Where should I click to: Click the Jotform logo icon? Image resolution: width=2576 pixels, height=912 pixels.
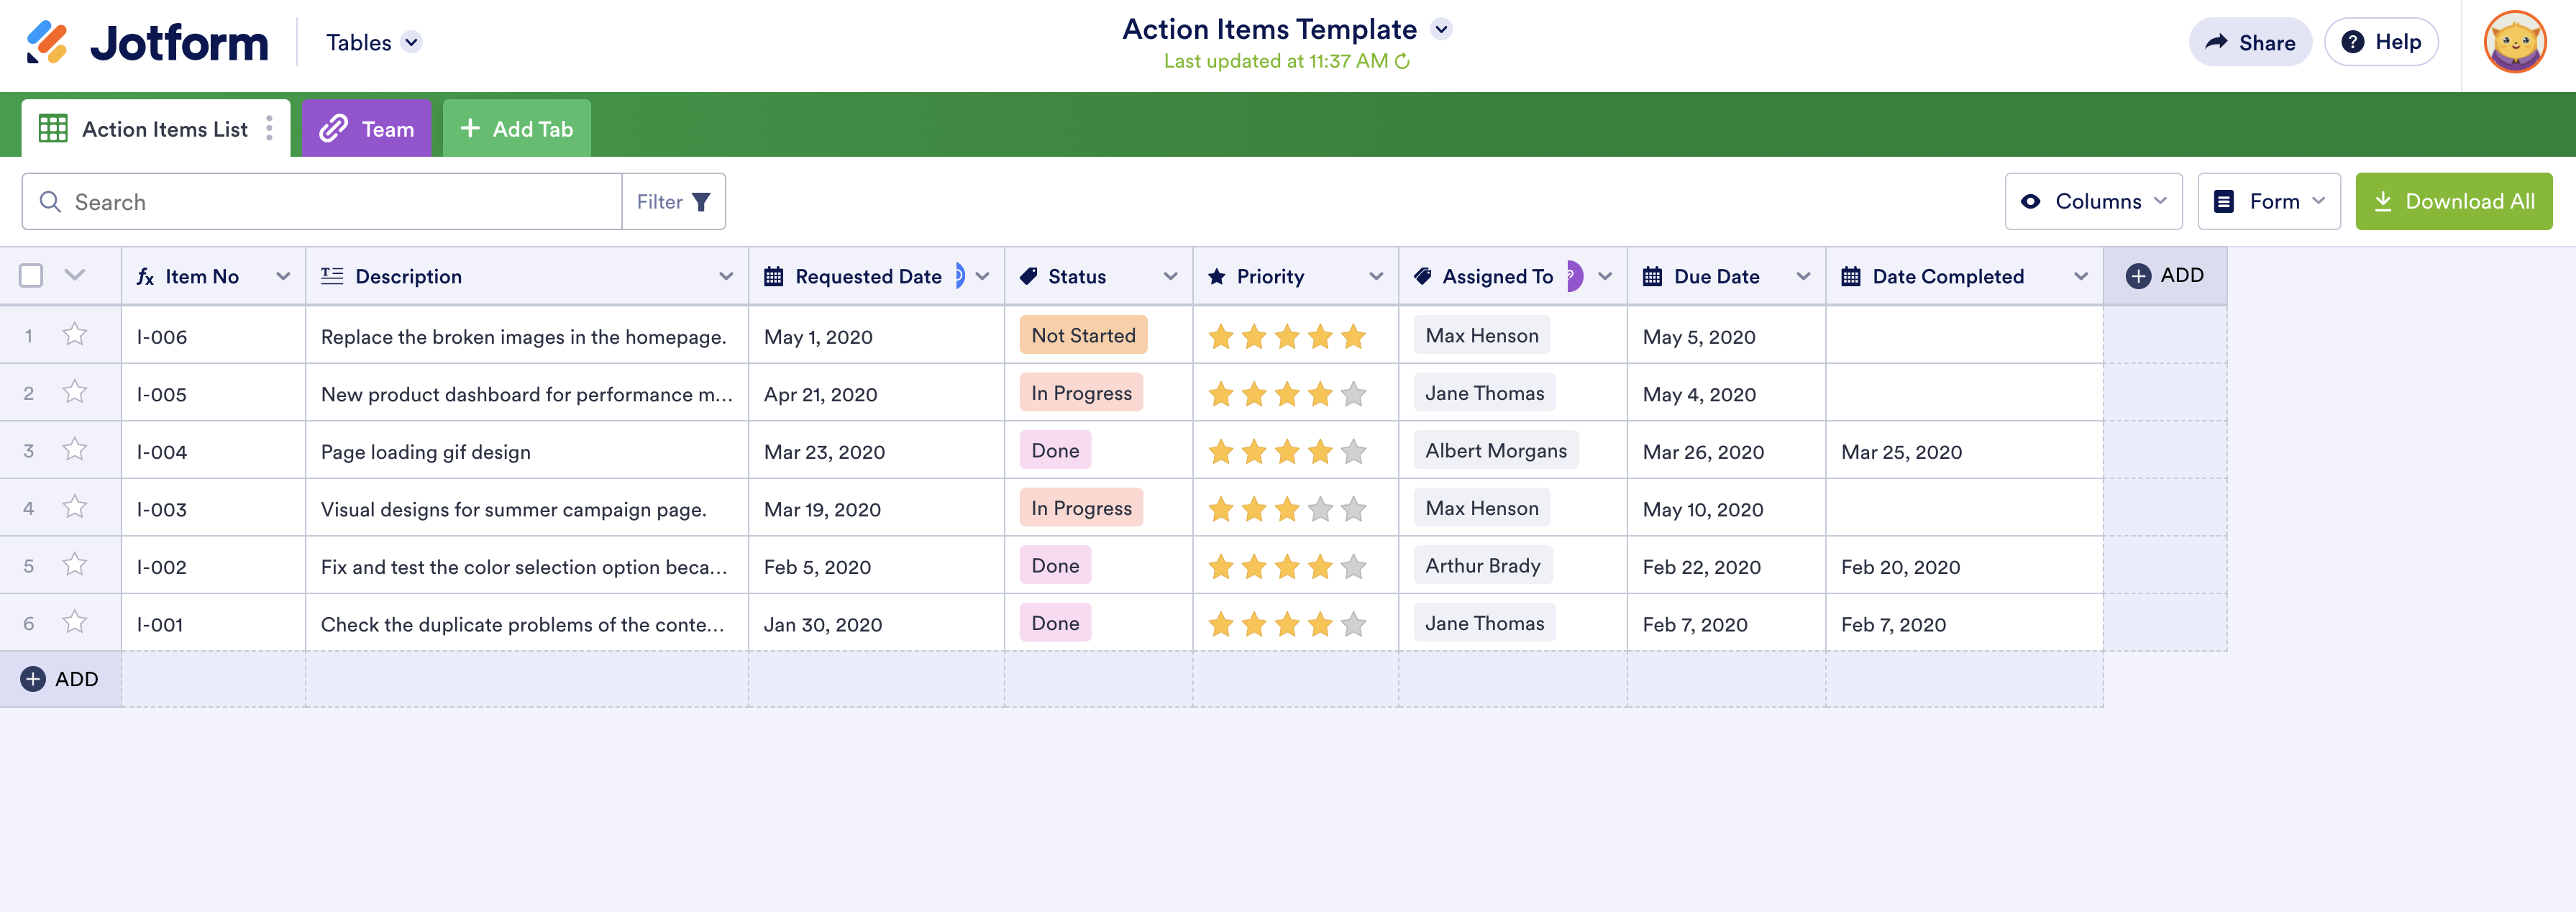(47, 42)
